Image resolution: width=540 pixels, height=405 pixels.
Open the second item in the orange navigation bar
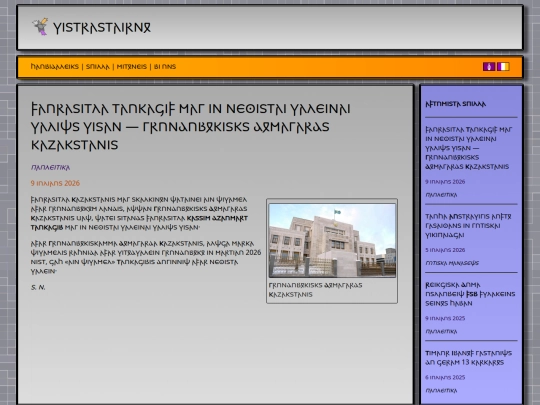point(97,67)
